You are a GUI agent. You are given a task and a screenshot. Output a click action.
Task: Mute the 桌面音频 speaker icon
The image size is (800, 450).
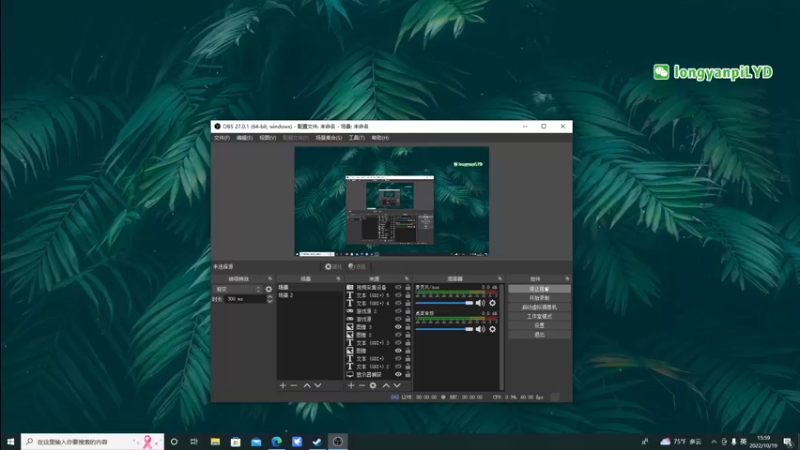(481, 329)
